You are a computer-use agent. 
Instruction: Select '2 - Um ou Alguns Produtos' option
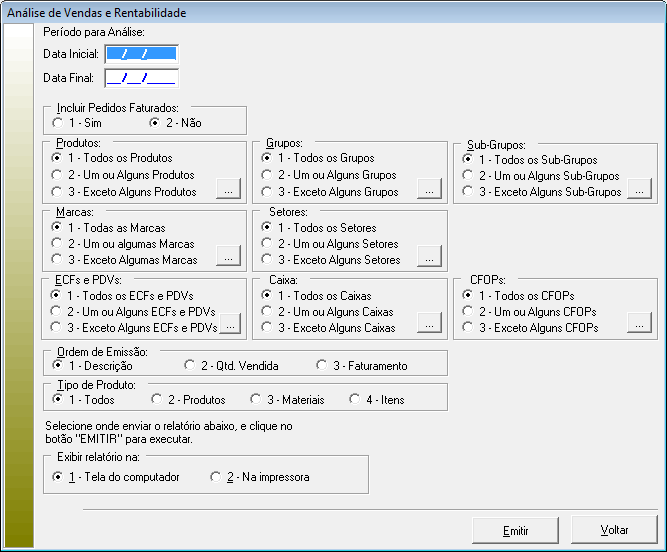coord(58,175)
